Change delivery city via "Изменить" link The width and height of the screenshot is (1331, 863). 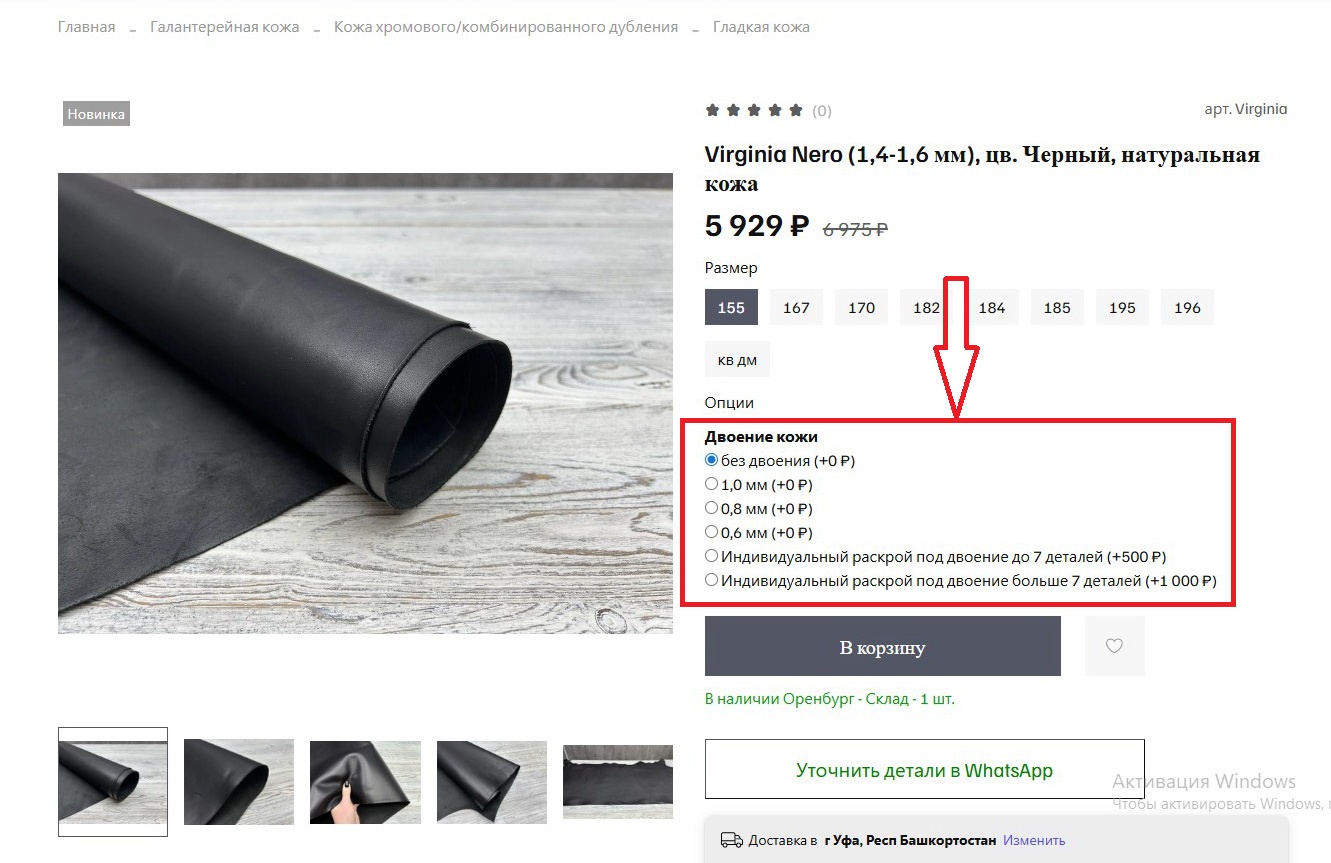click(1034, 840)
